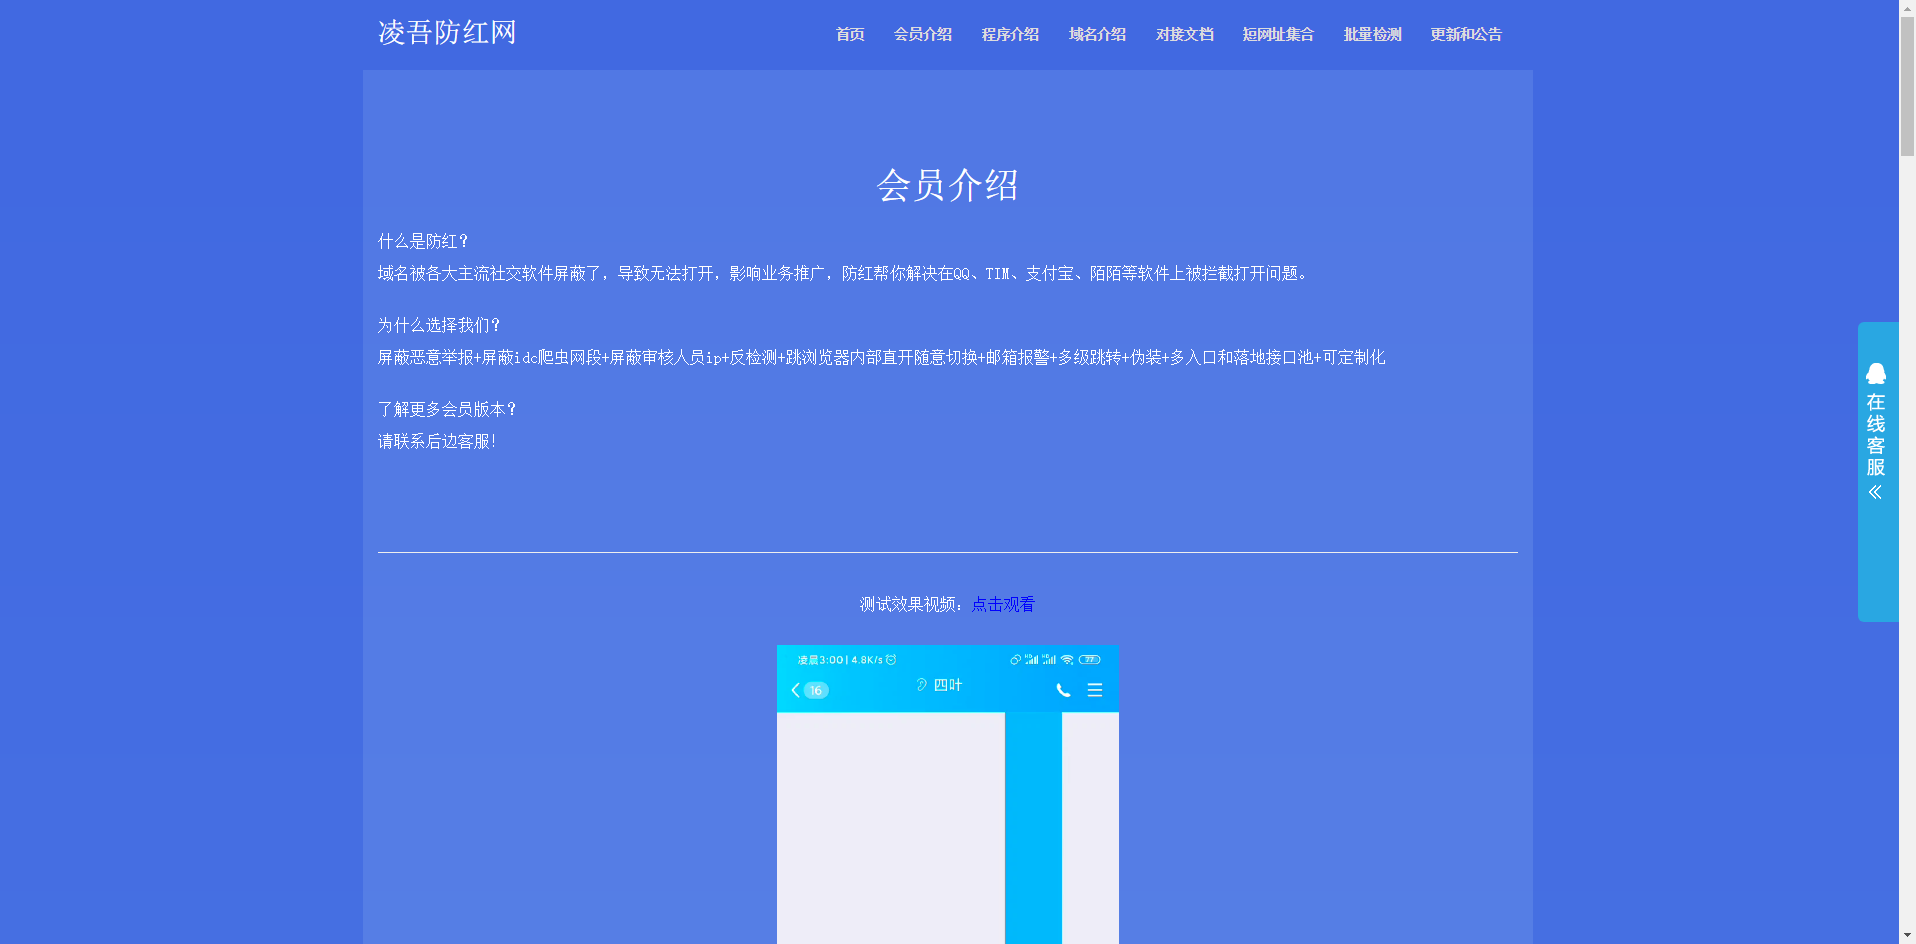
Task: Click the ear icon beside 四叶
Action: [921, 685]
